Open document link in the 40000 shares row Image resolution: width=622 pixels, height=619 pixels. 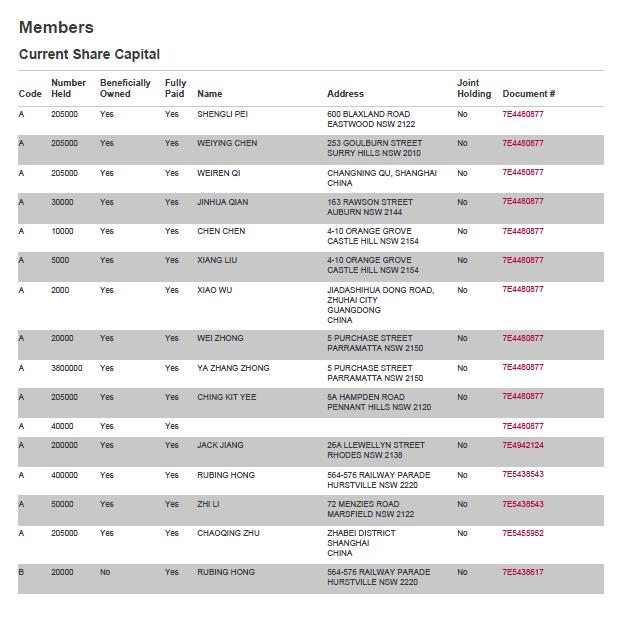pos(522,426)
